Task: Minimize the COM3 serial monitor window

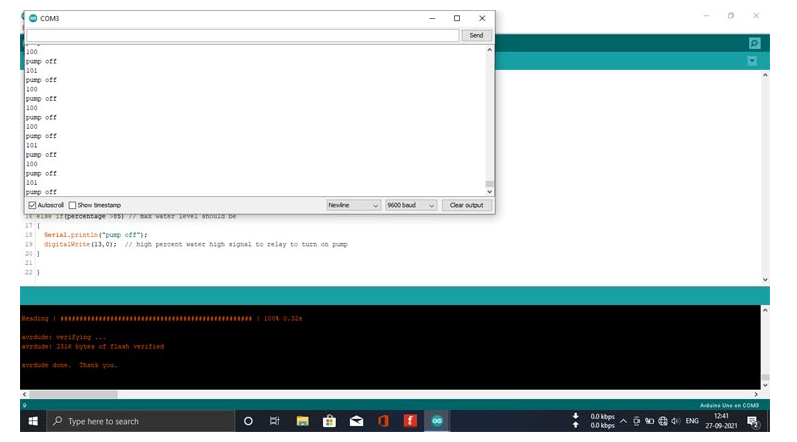Action: coord(432,18)
